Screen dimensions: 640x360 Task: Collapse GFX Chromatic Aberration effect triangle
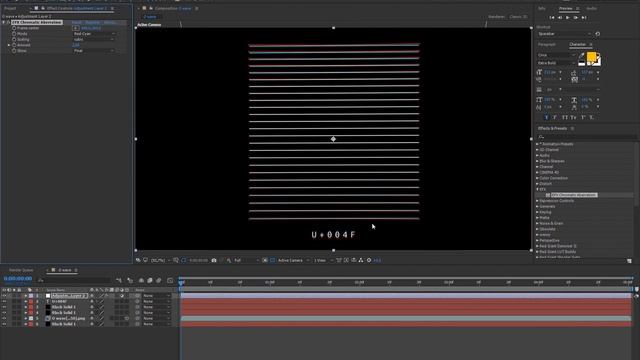point(4,22)
